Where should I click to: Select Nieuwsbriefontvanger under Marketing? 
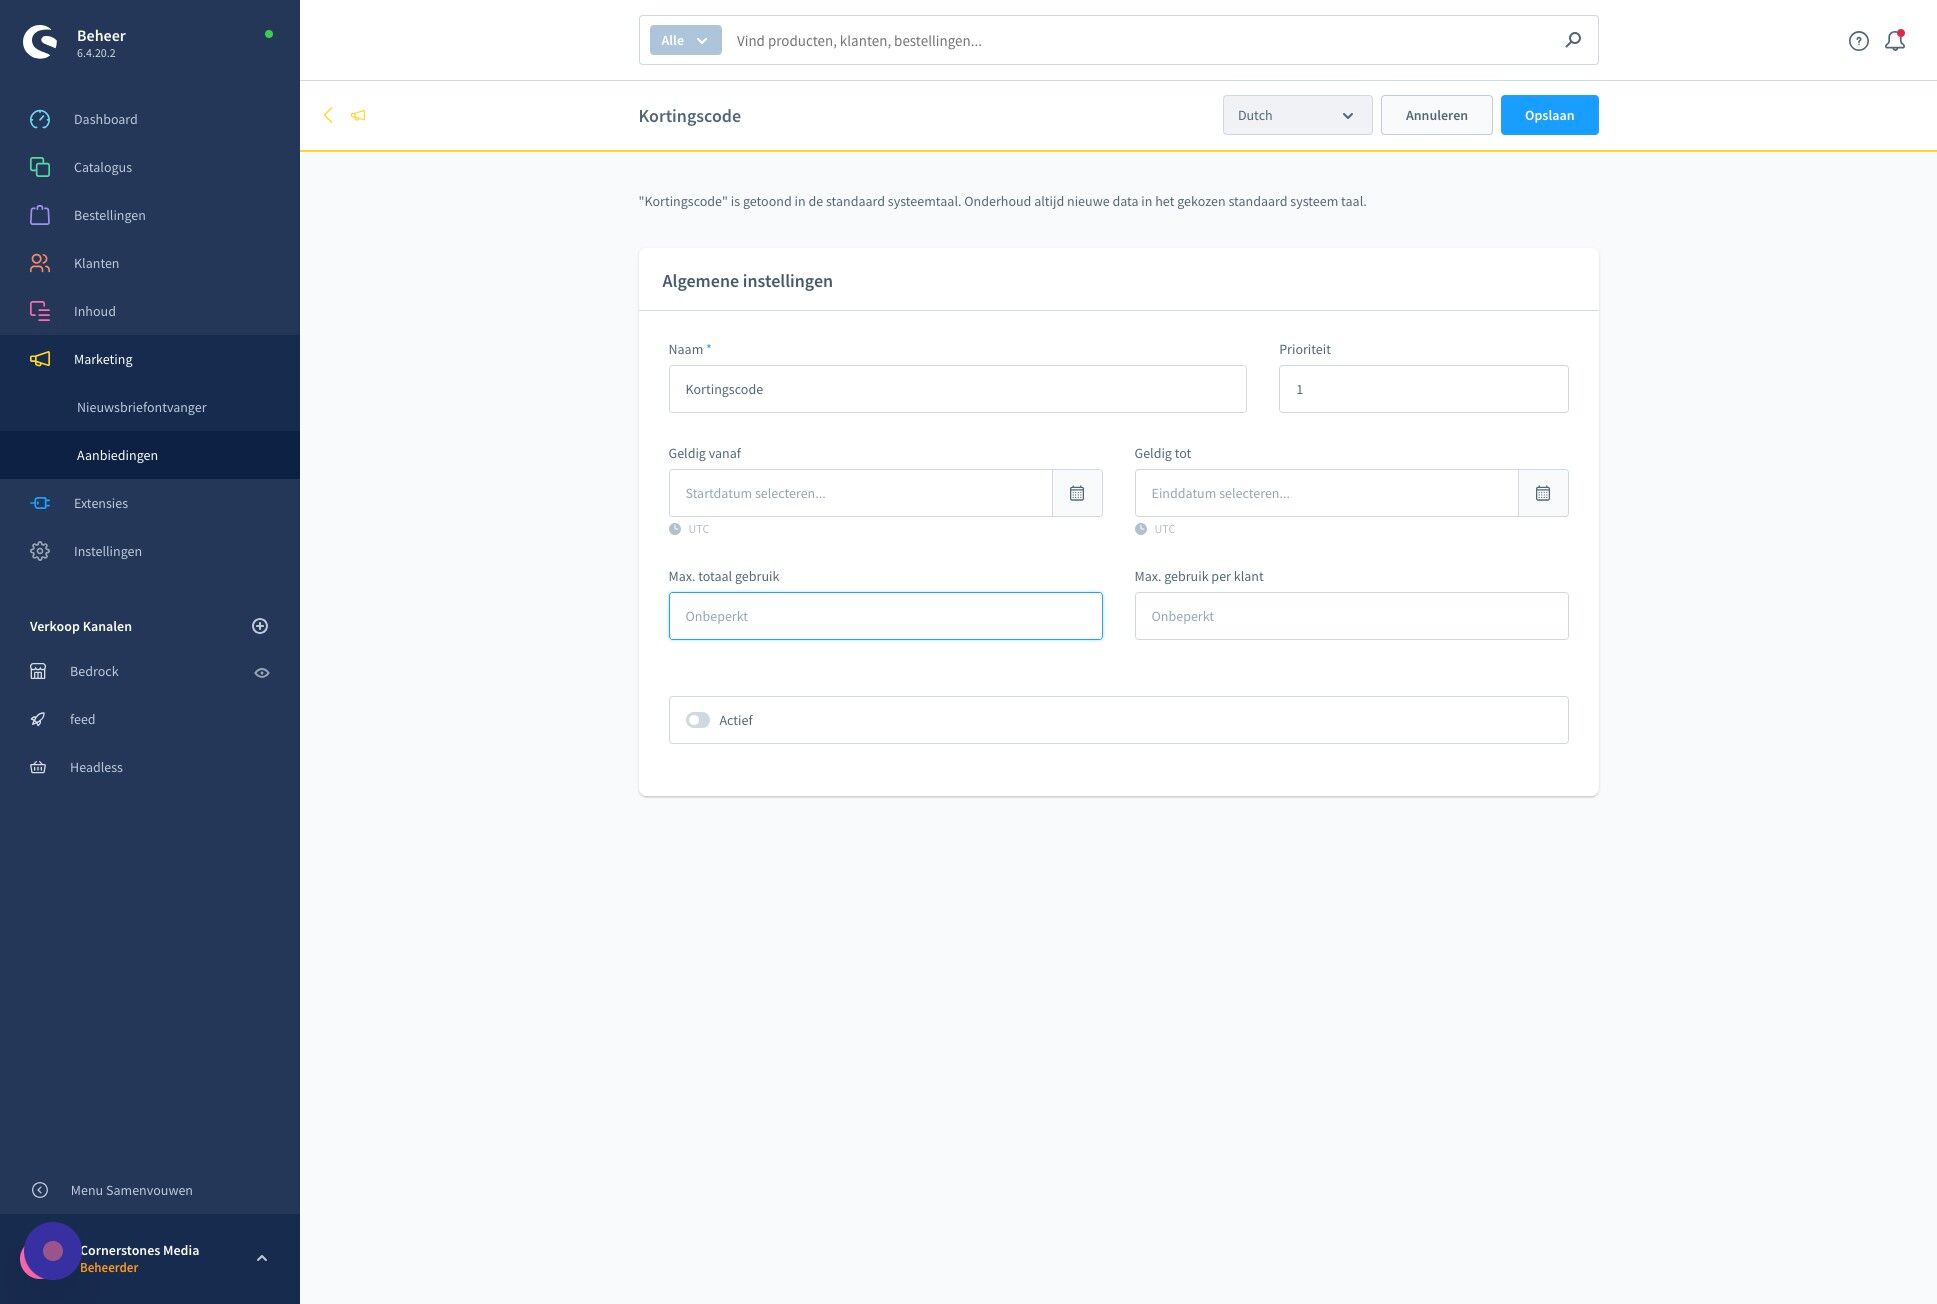141,407
